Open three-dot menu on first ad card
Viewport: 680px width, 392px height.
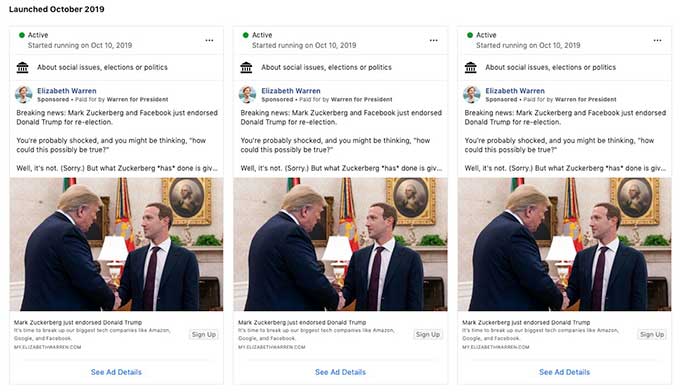pyautogui.click(x=209, y=40)
